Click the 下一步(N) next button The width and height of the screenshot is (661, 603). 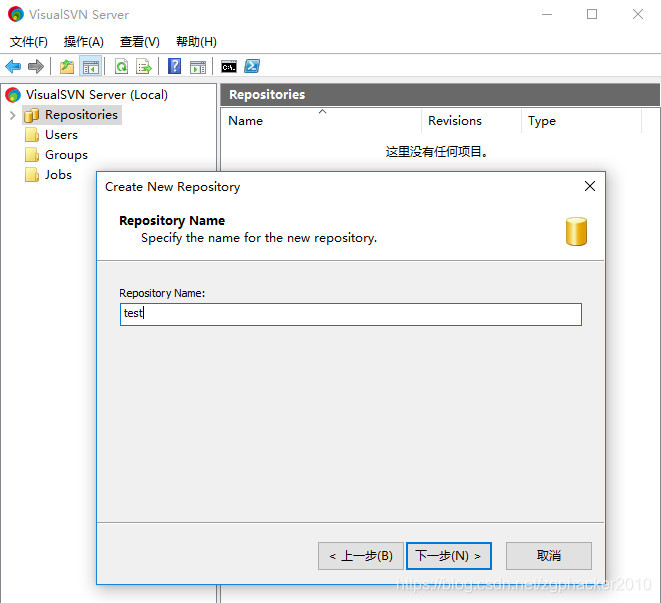click(449, 556)
